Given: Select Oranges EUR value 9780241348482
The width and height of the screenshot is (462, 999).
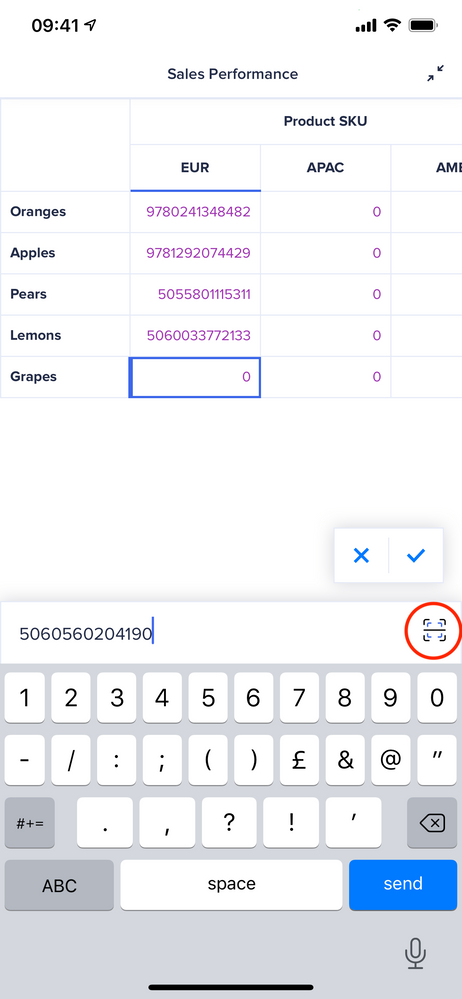Looking at the screenshot, I should 198,212.
